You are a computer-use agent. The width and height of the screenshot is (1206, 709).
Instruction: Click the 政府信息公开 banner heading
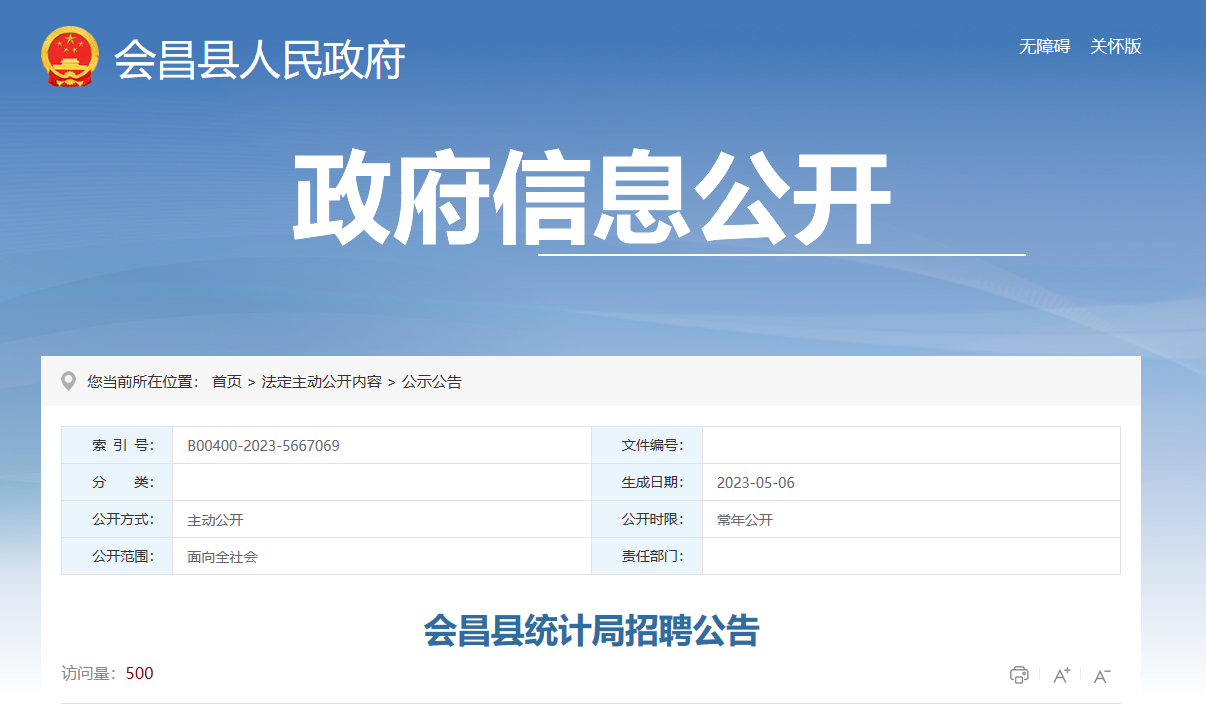click(592, 199)
